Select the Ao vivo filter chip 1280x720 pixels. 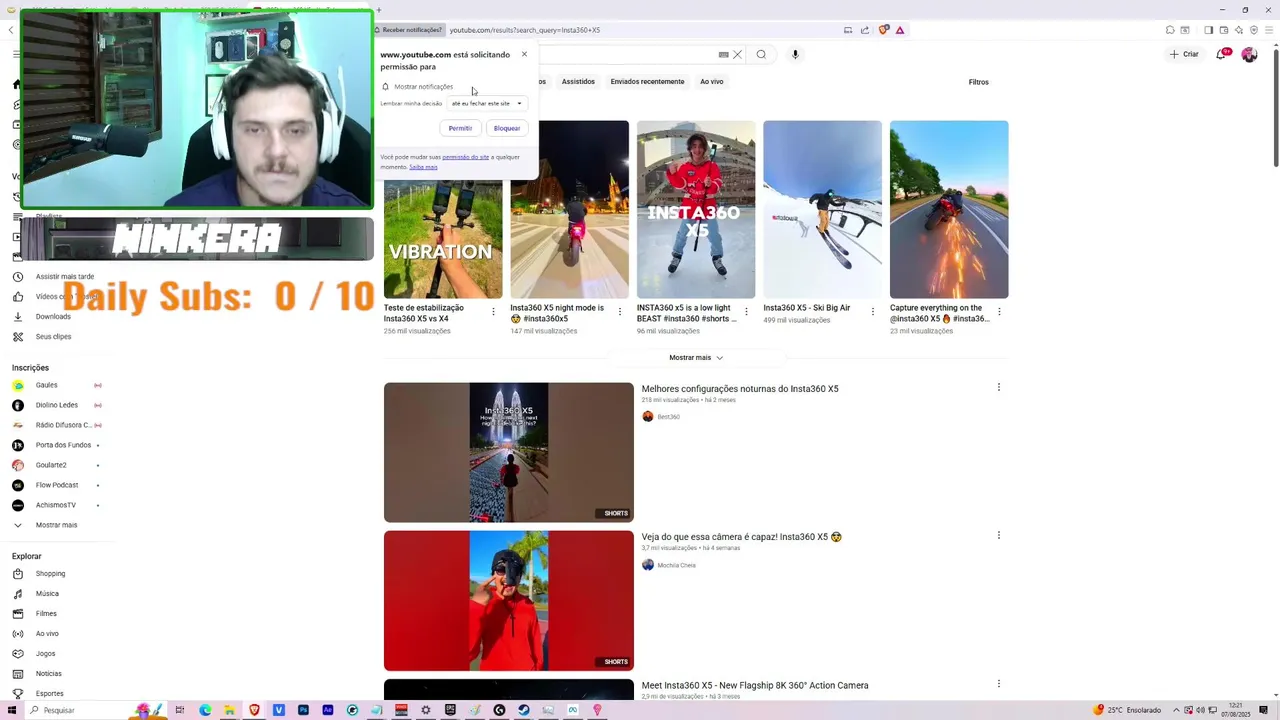tap(712, 82)
